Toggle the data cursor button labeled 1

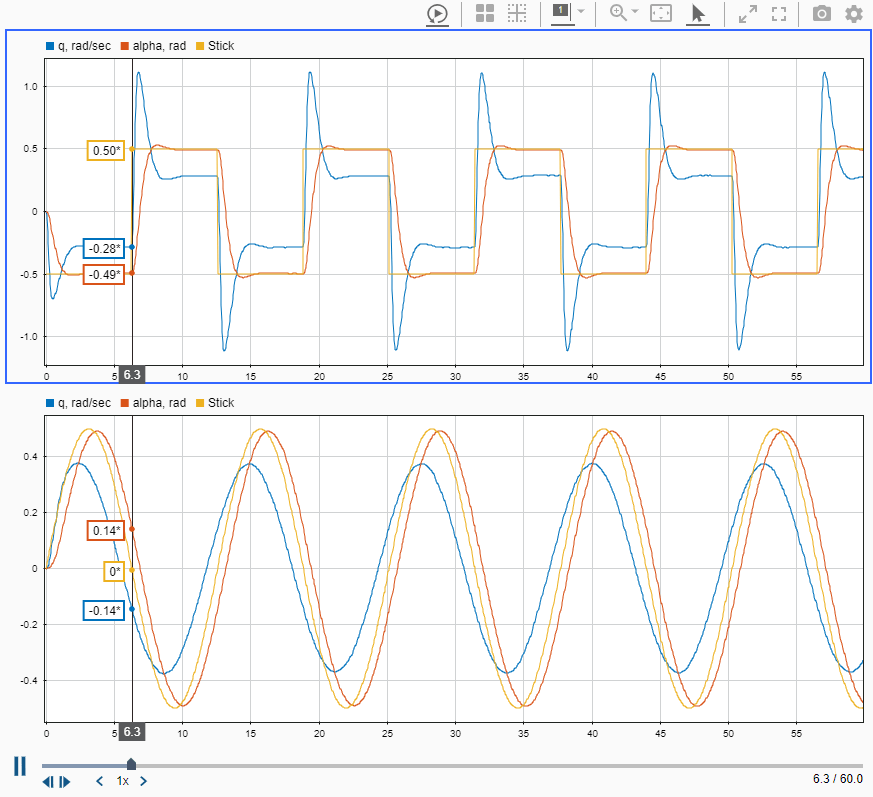(x=562, y=12)
